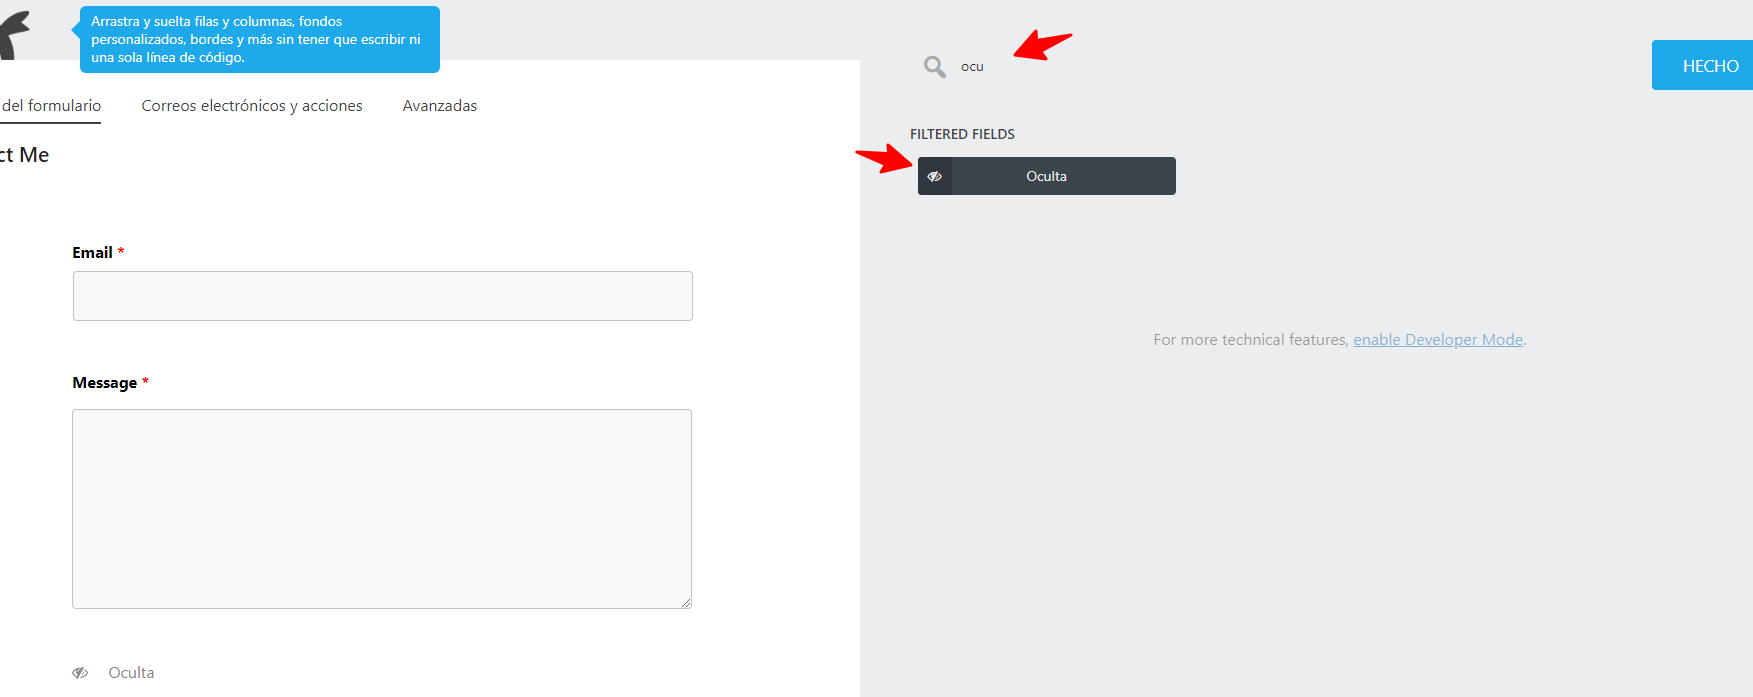Viewport: 1753px width, 697px height.
Task: Click inside the Message textarea
Action: 382,509
